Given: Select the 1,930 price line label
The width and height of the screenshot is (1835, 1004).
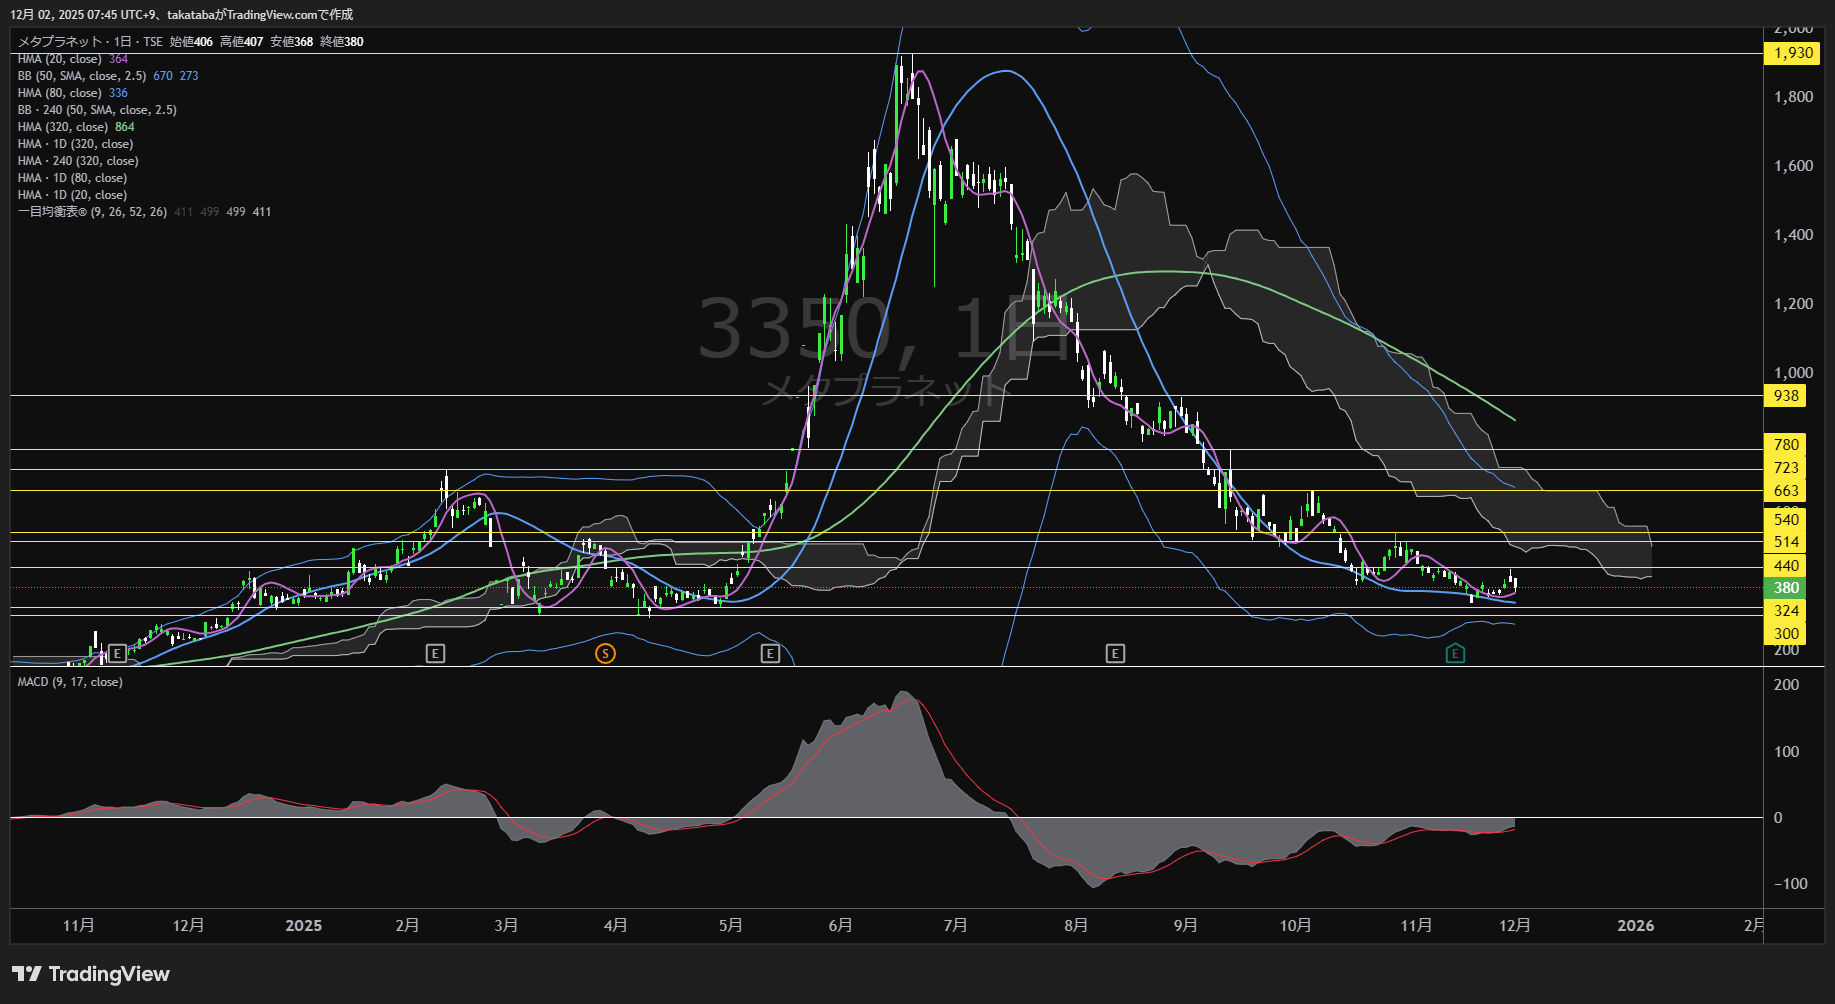Looking at the screenshot, I should 1793,53.
